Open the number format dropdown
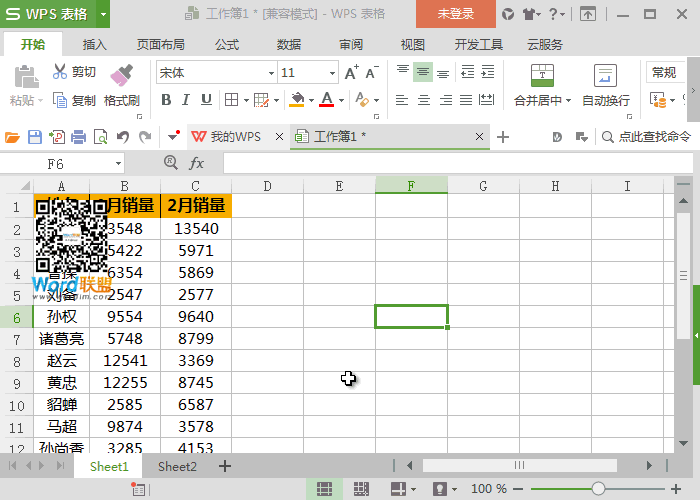700x500 pixels. click(x=665, y=72)
